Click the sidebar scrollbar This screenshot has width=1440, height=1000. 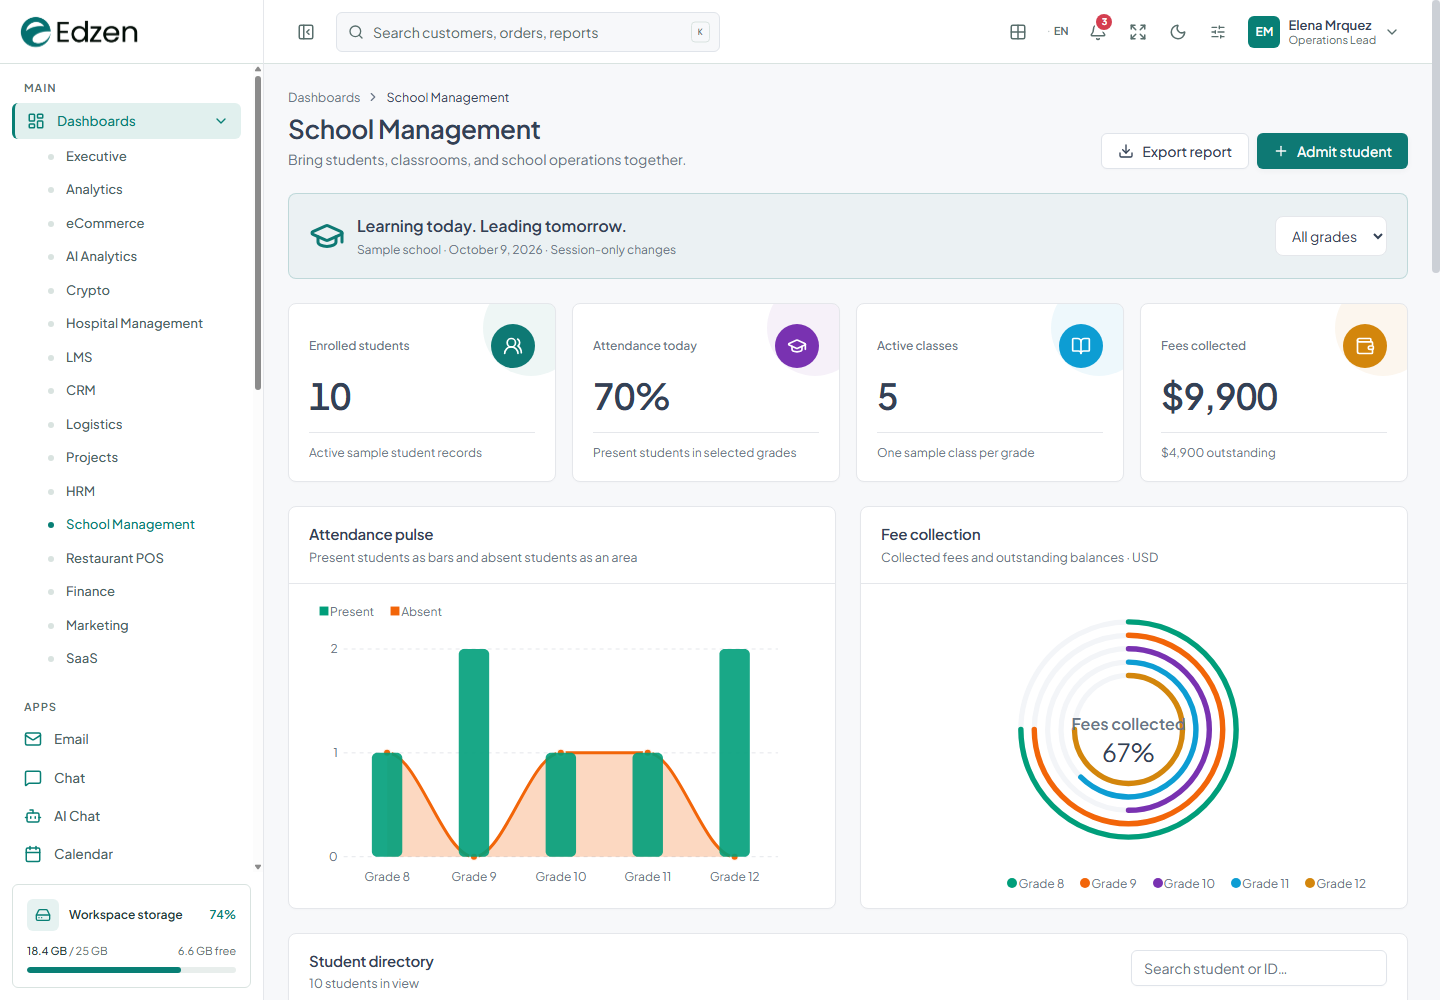tap(258, 232)
